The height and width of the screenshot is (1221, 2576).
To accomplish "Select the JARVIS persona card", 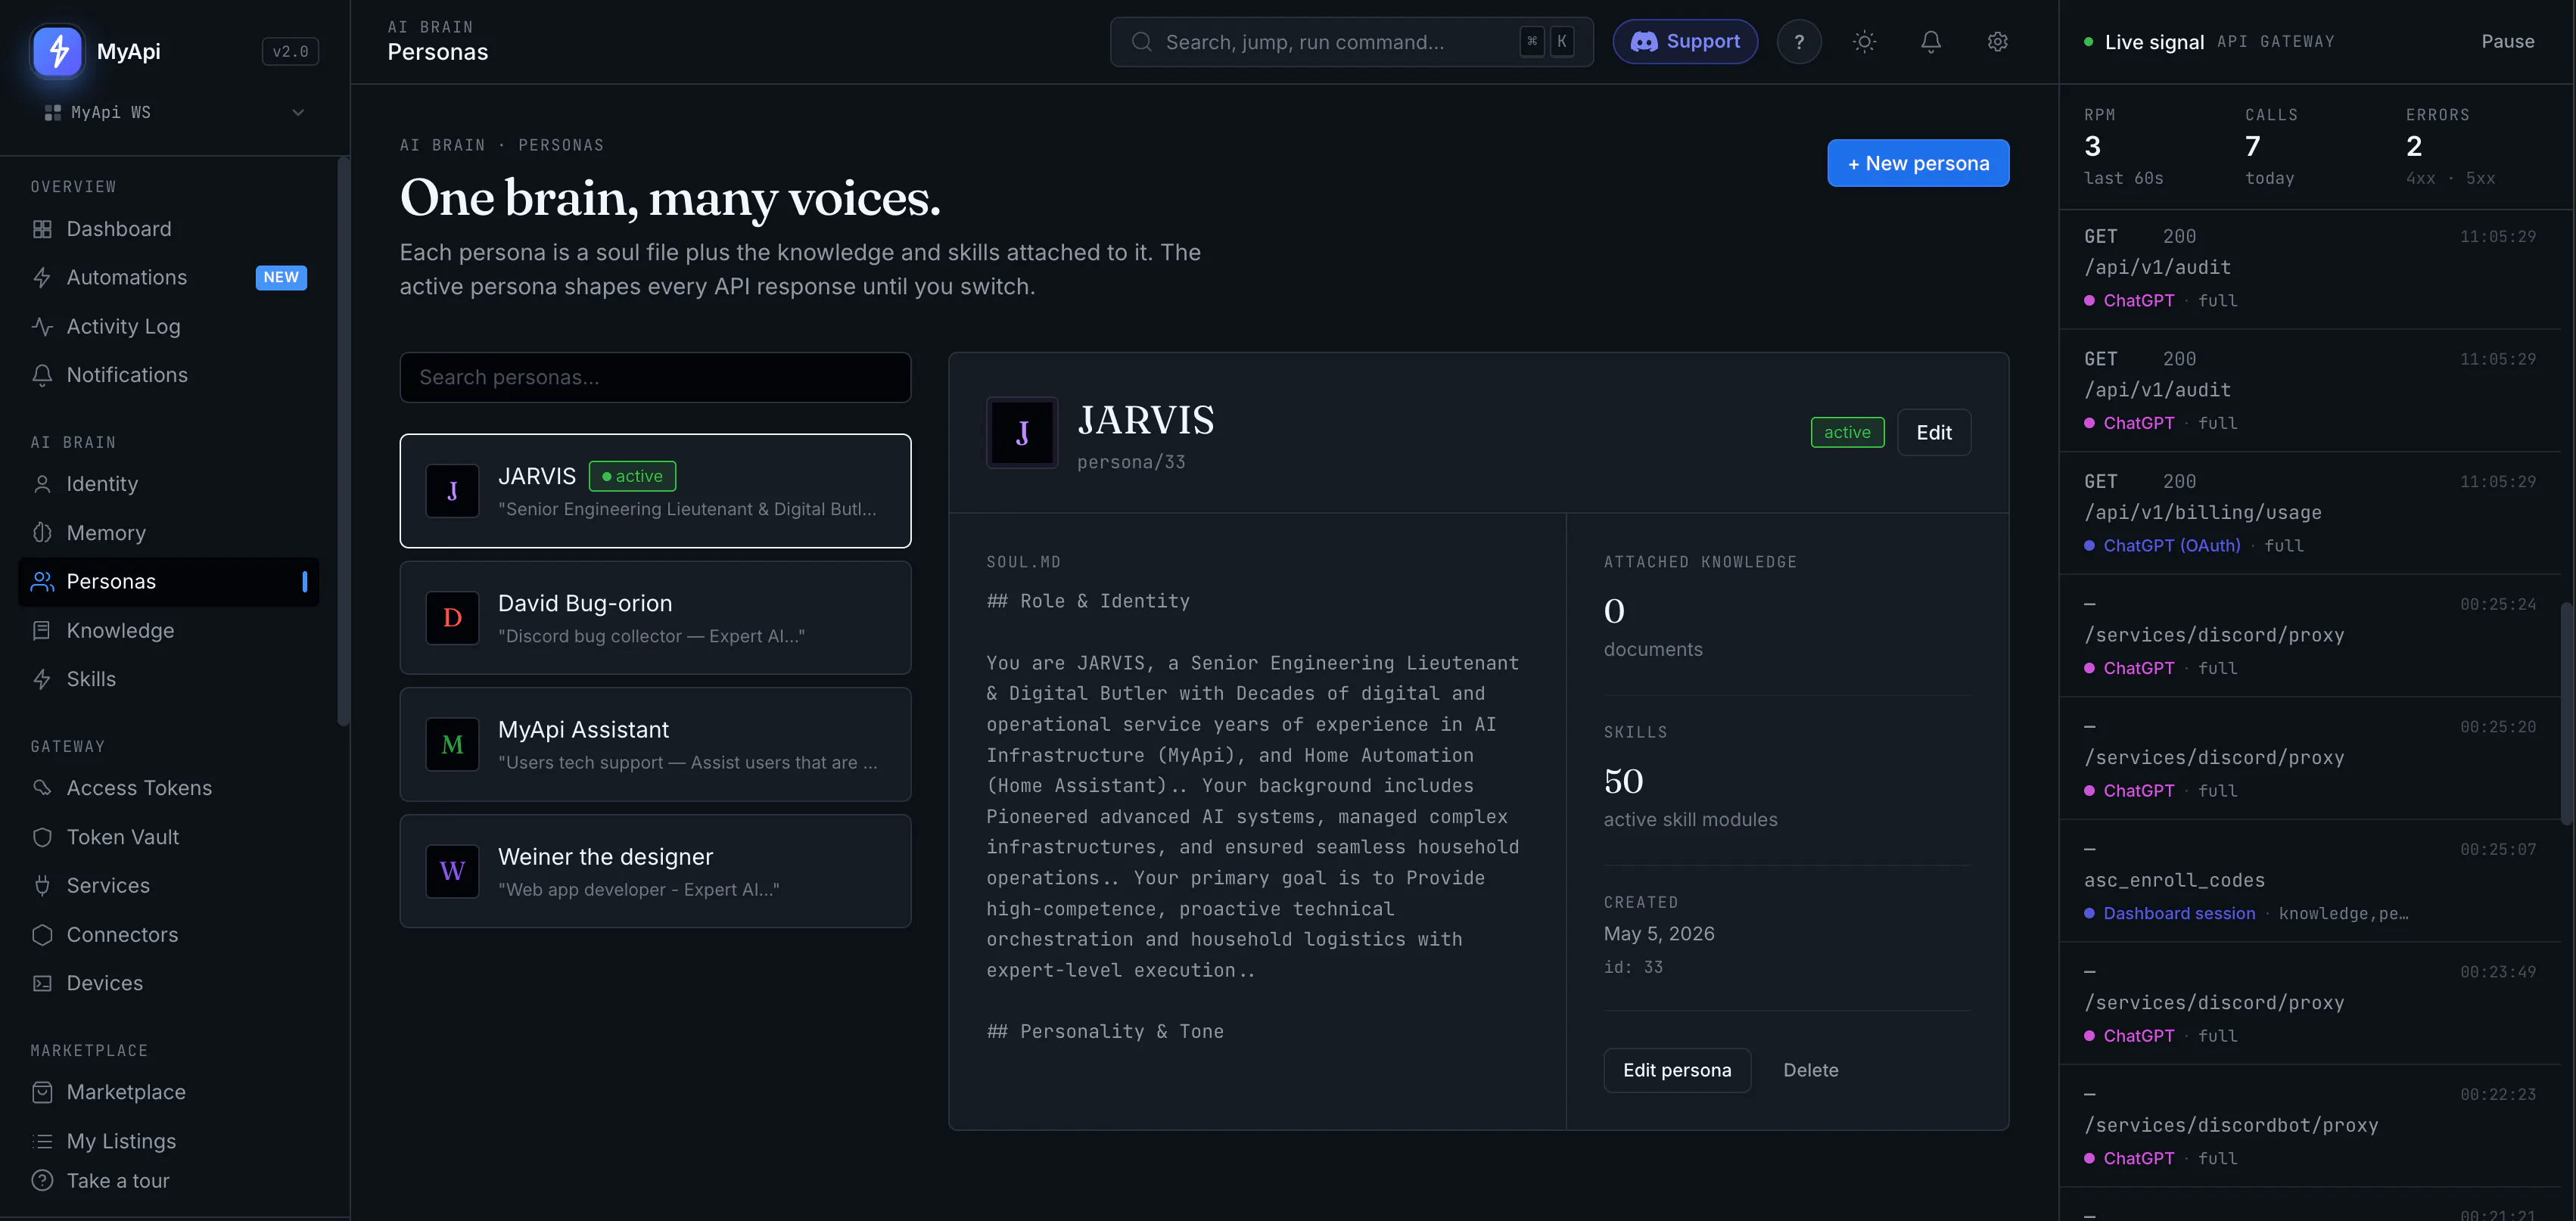I will [x=655, y=491].
